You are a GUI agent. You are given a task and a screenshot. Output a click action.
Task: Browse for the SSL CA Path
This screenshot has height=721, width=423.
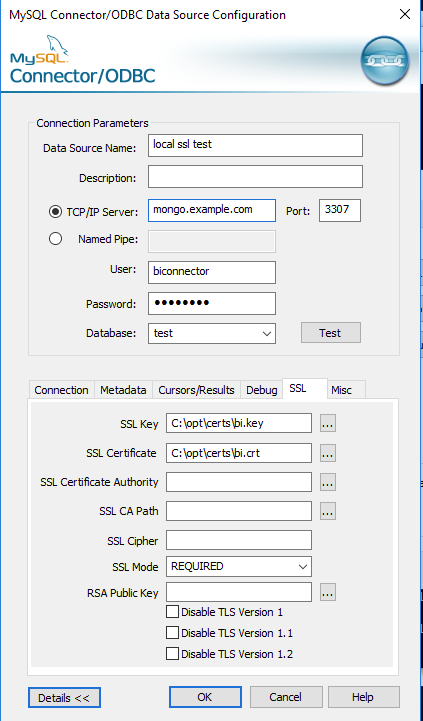tap(327, 511)
